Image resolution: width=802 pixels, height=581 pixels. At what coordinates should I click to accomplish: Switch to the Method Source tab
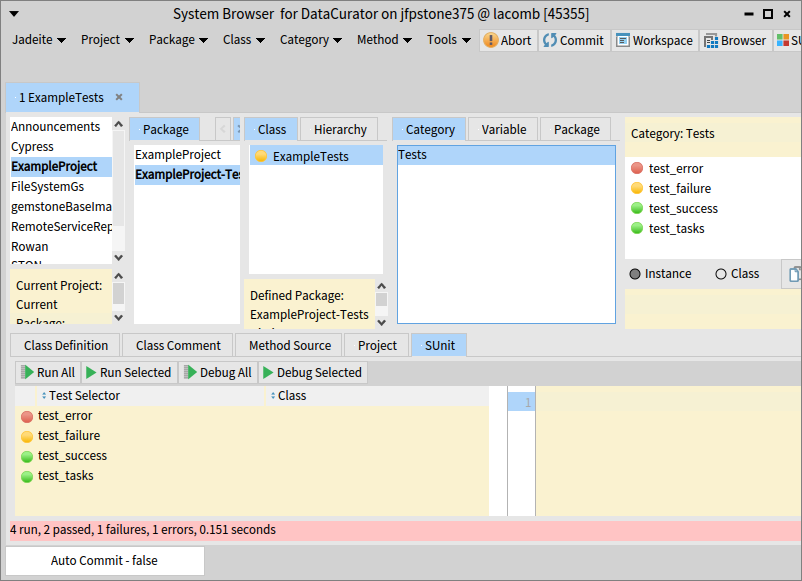coord(289,345)
